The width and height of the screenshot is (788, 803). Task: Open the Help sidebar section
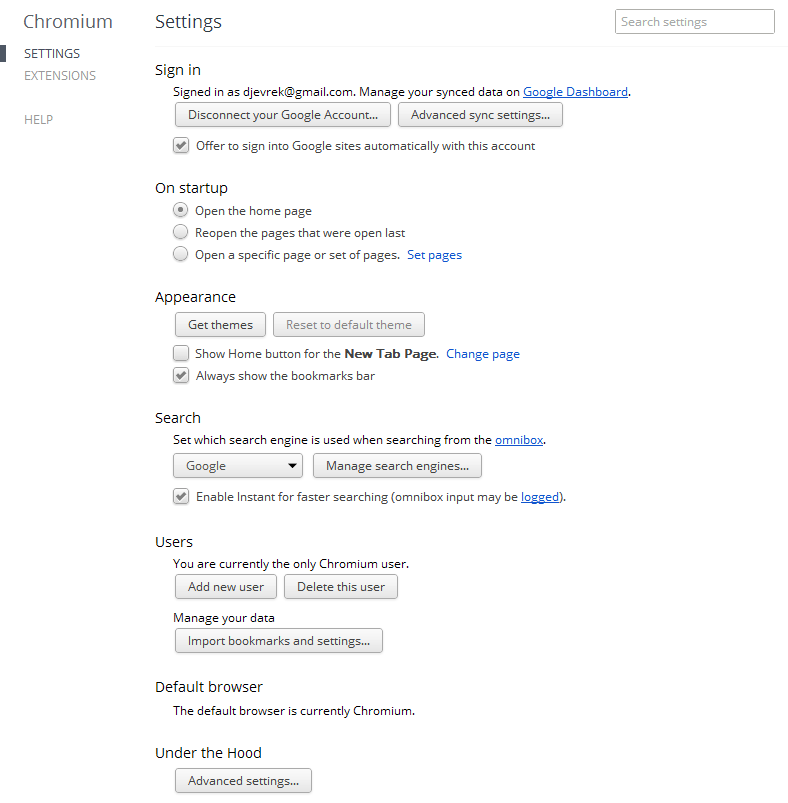pos(38,119)
